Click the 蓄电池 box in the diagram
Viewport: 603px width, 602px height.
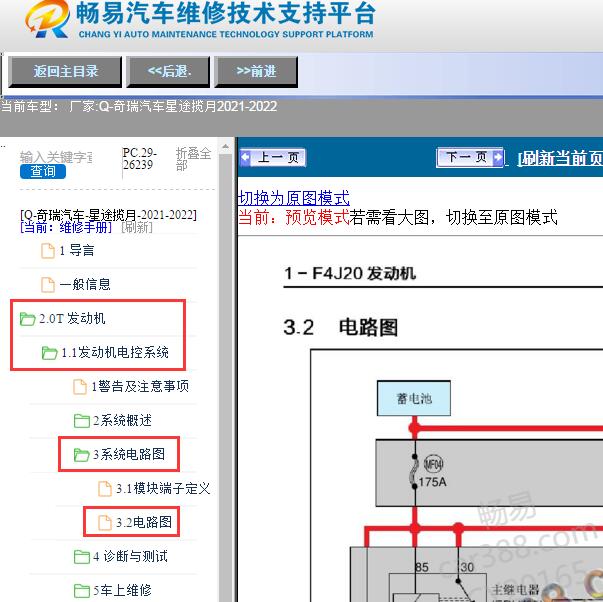(x=414, y=398)
